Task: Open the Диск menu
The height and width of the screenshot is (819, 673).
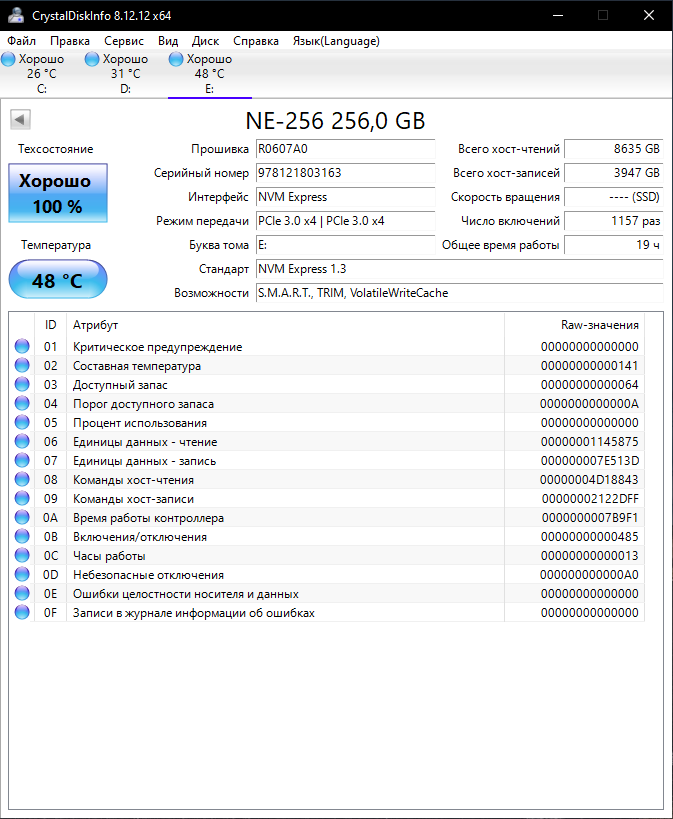Action: (205, 41)
